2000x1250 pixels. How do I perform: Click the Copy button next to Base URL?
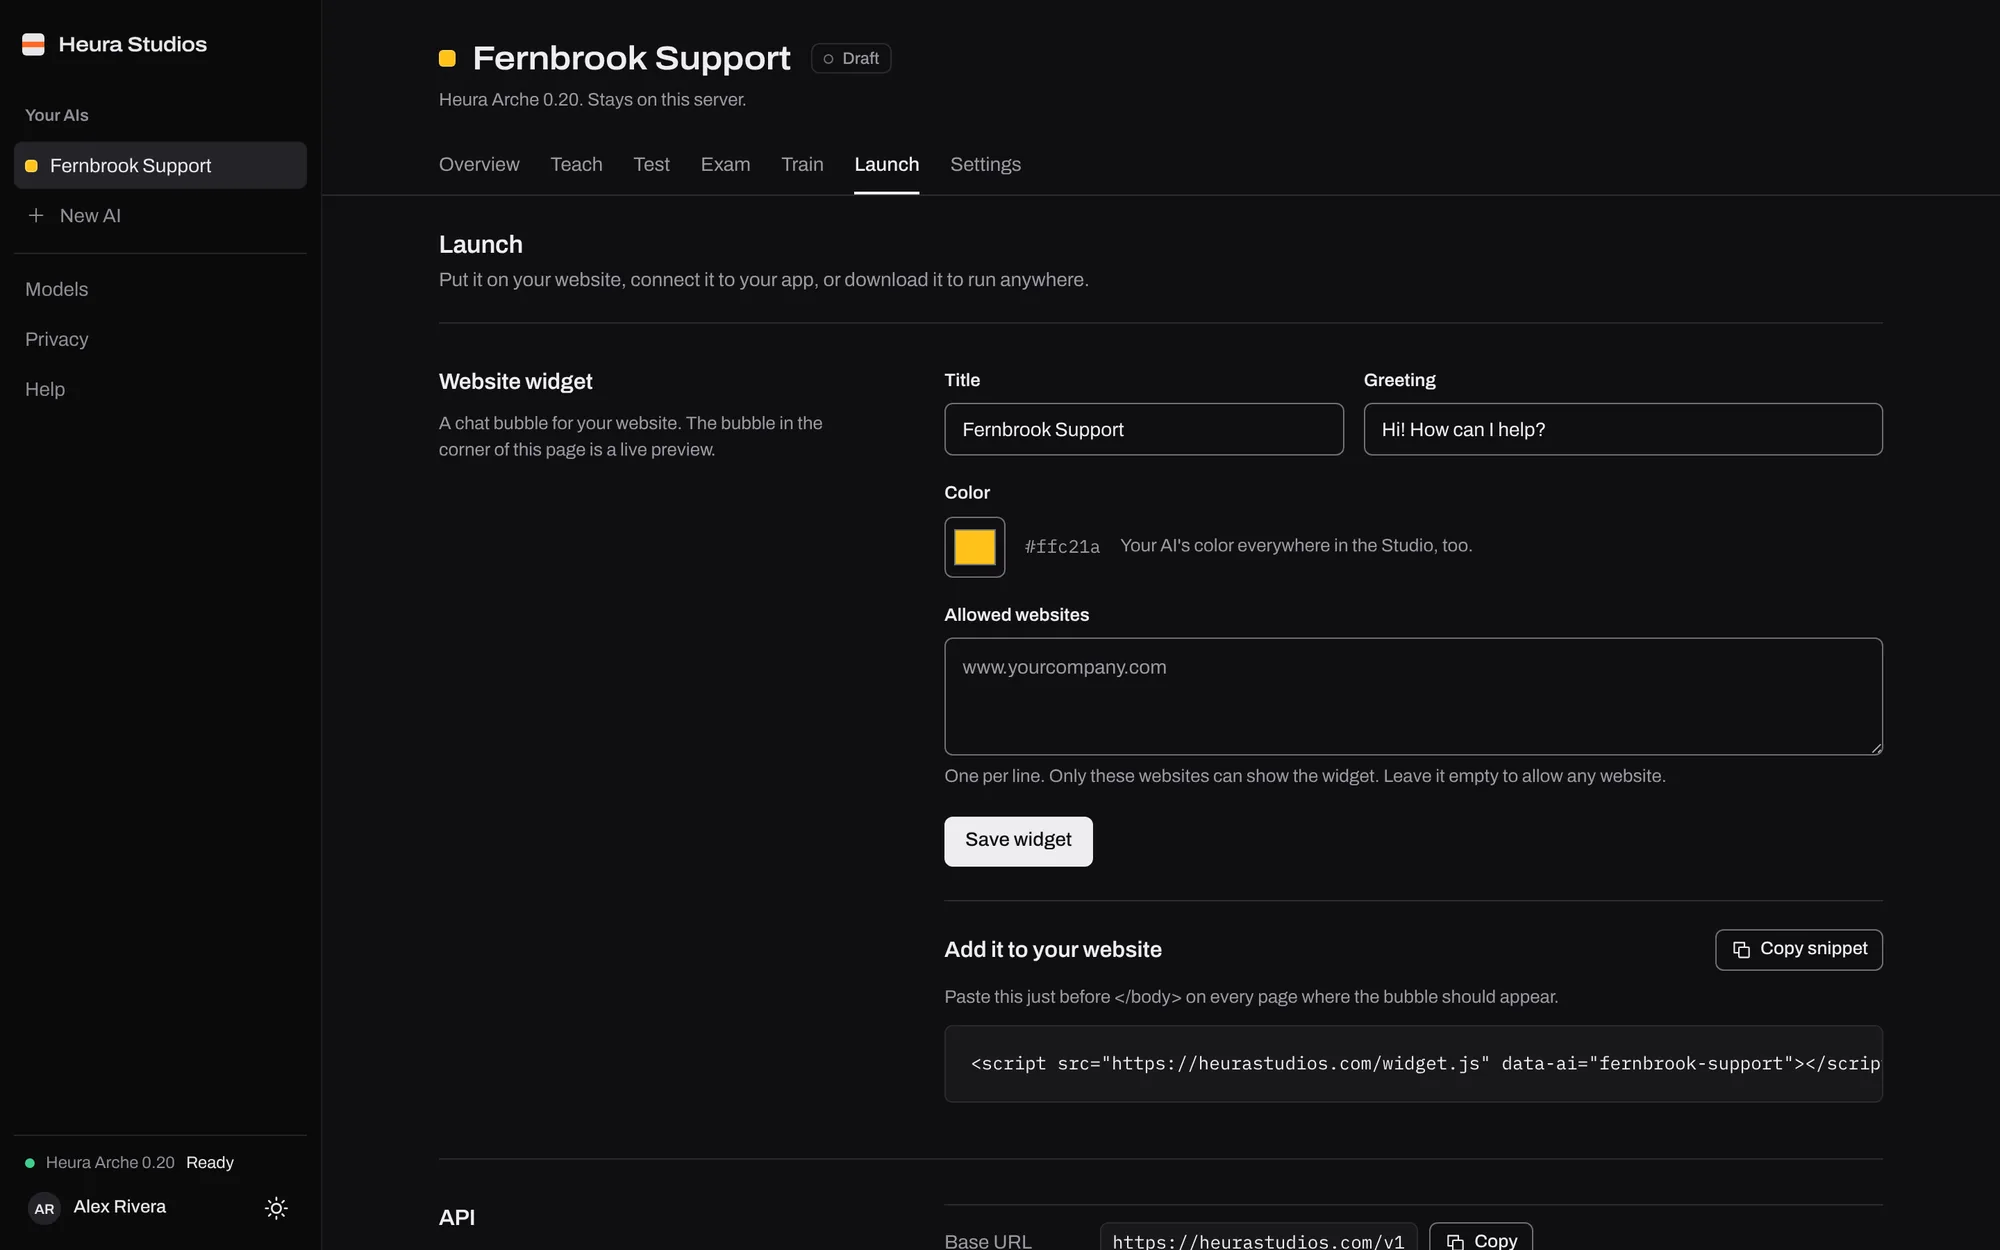[x=1481, y=1238]
